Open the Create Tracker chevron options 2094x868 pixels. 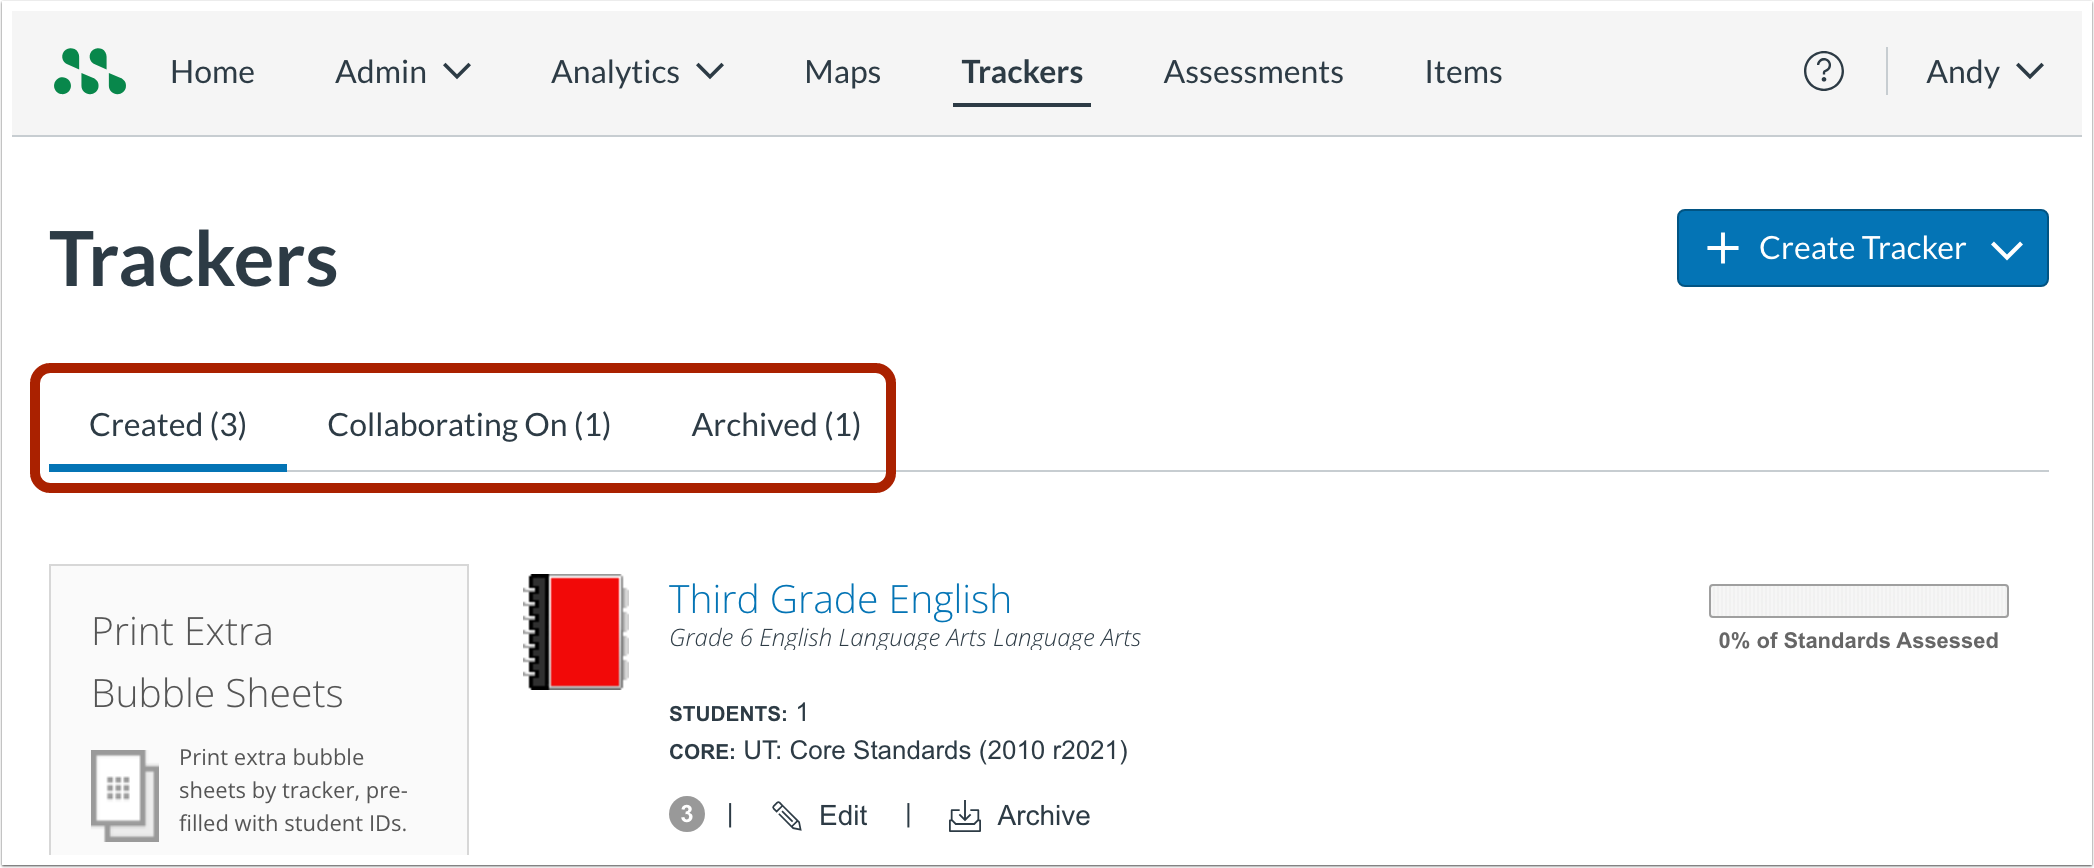pyautogui.click(x=2008, y=248)
